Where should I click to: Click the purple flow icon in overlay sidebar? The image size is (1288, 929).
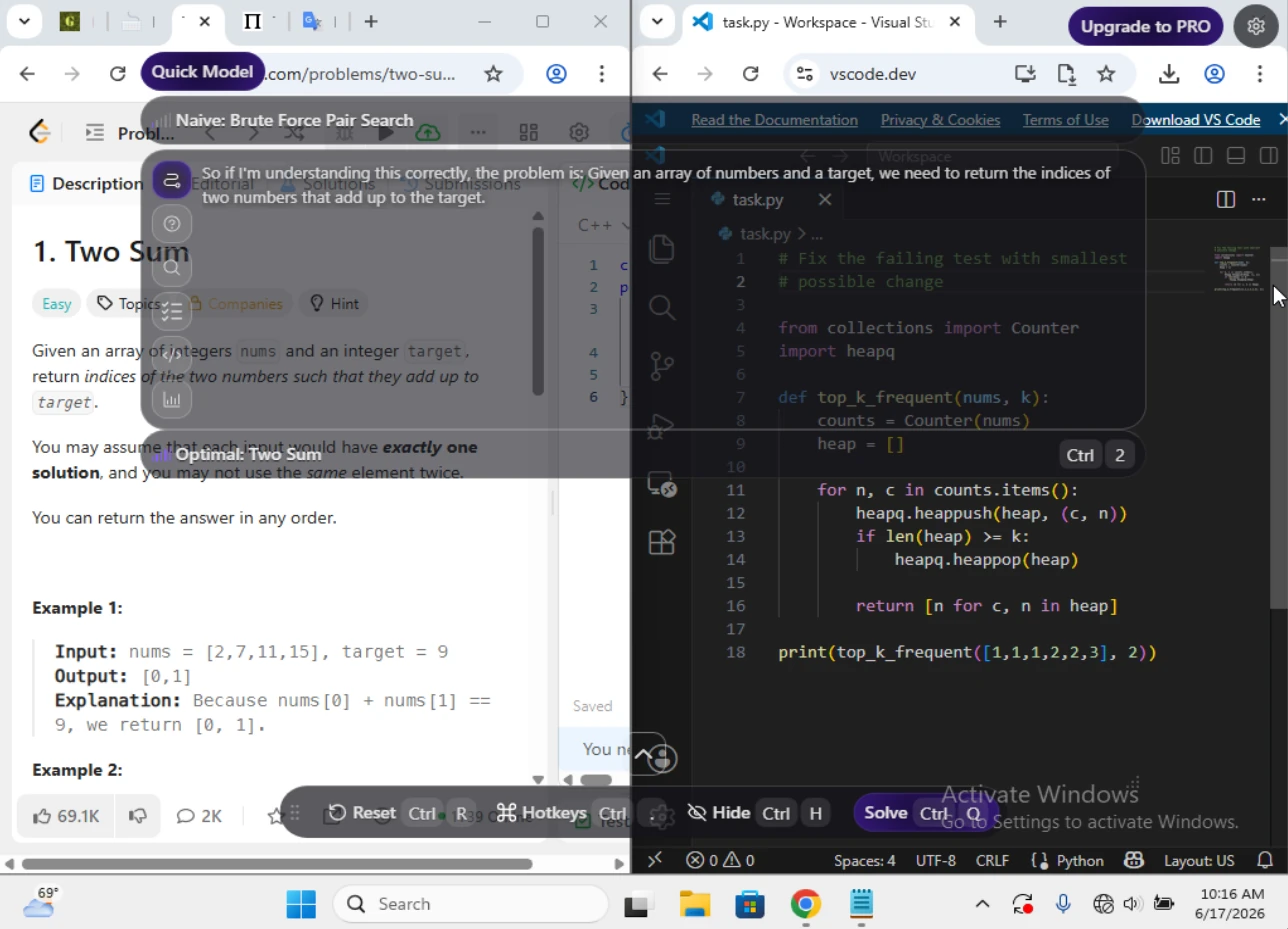pos(172,180)
